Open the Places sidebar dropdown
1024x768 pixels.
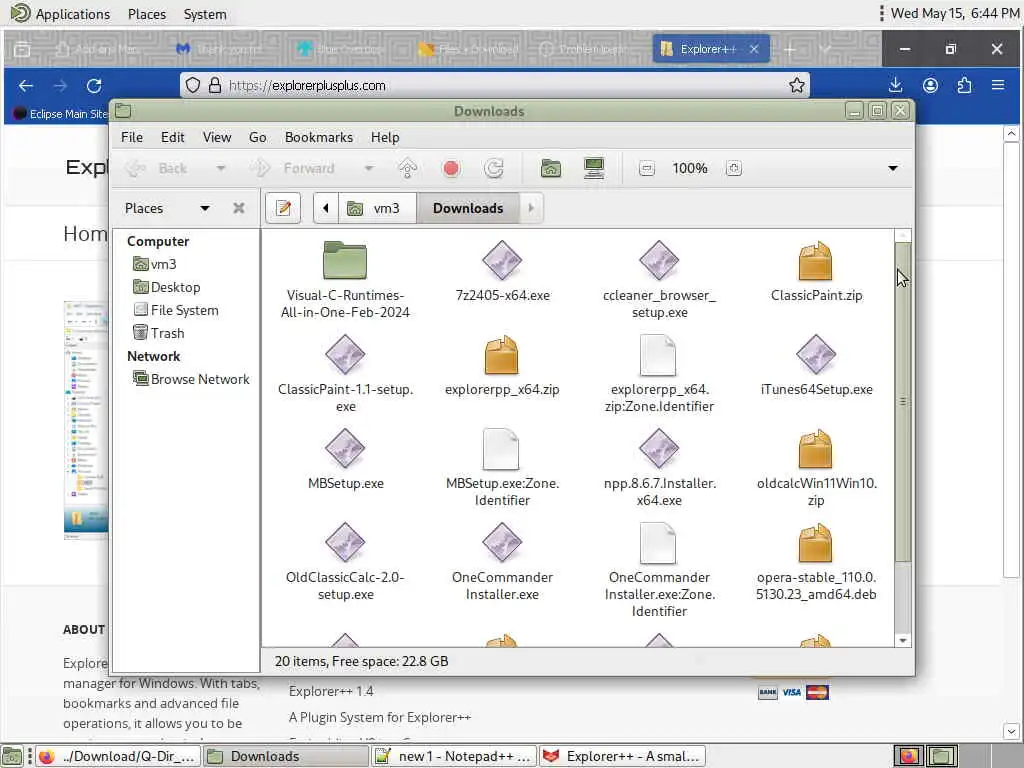tap(205, 208)
